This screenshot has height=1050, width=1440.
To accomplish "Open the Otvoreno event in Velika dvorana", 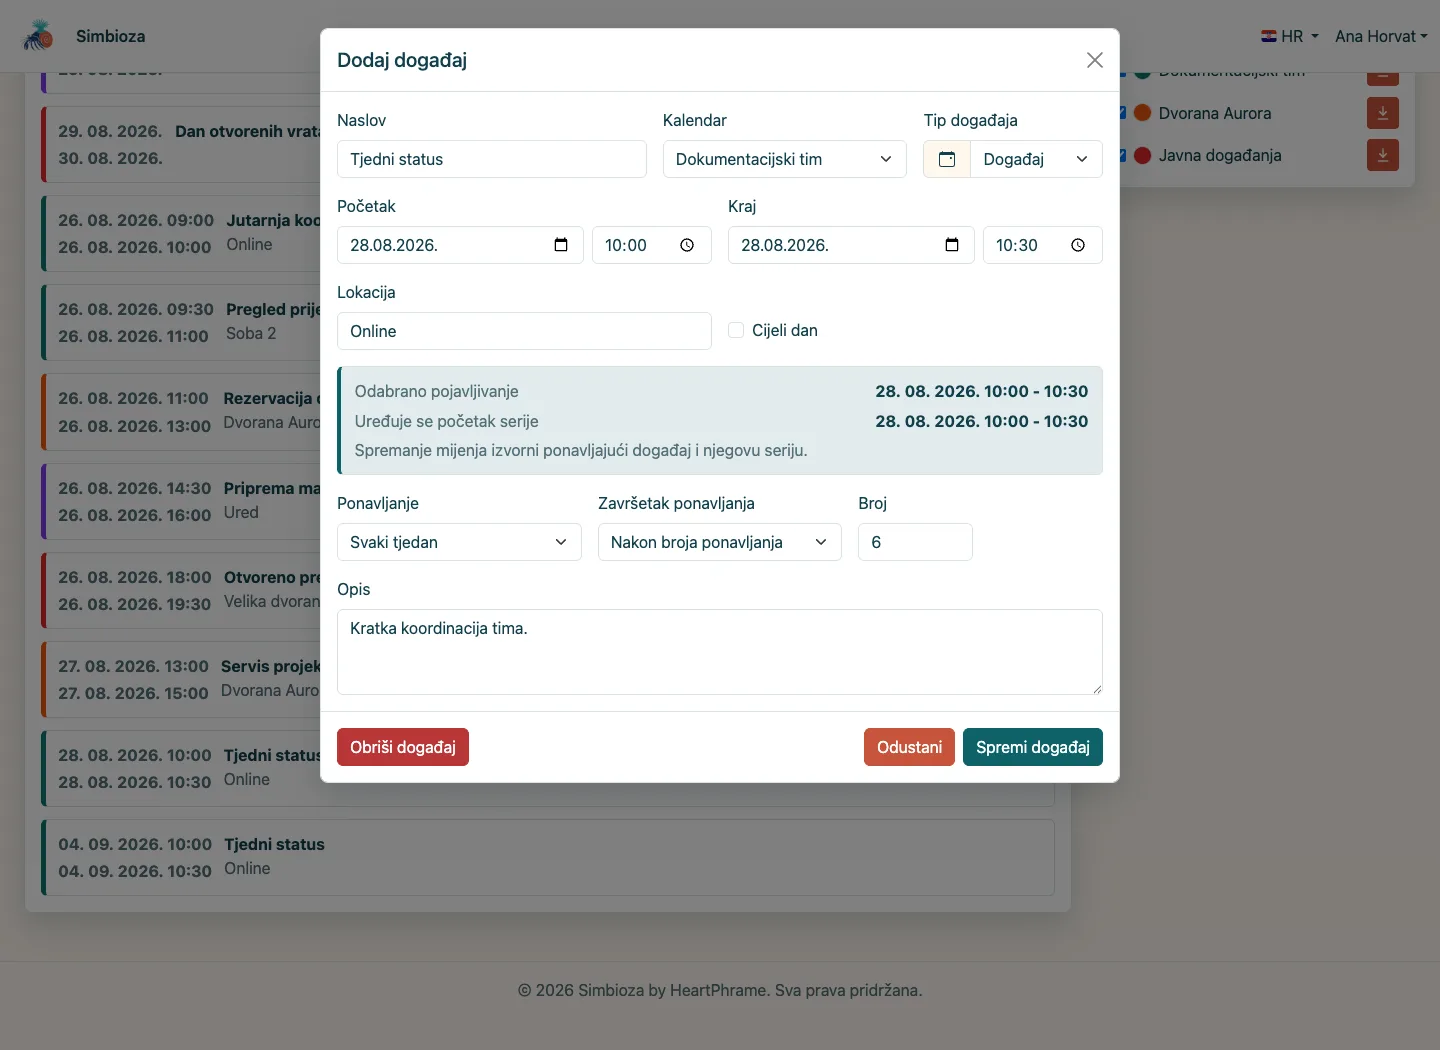I will (180, 590).
